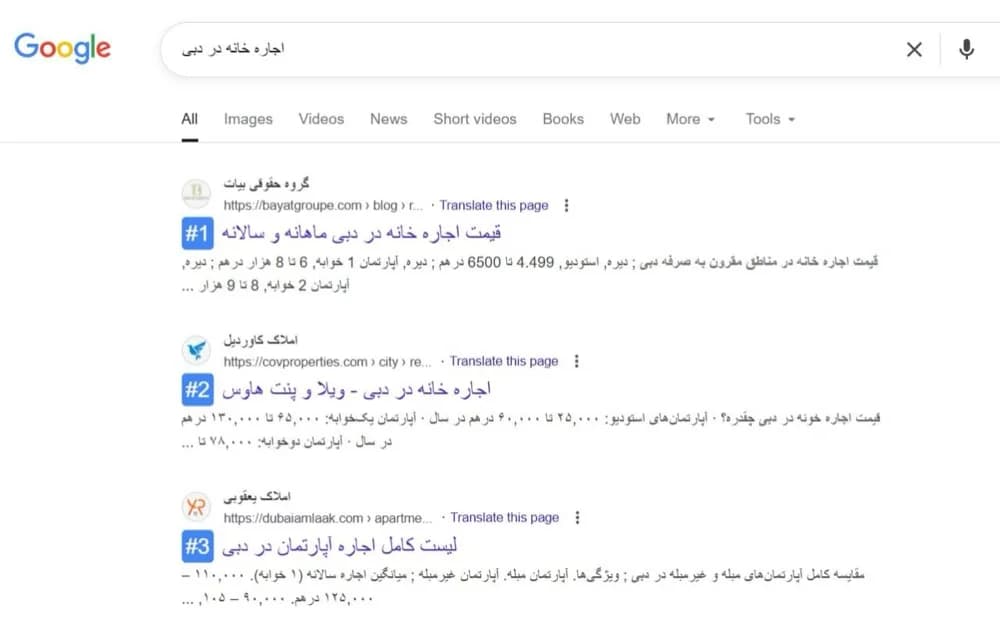This screenshot has width=1000, height=642.
Task: Expand the Tools dropdown
Action: (770, 119)
